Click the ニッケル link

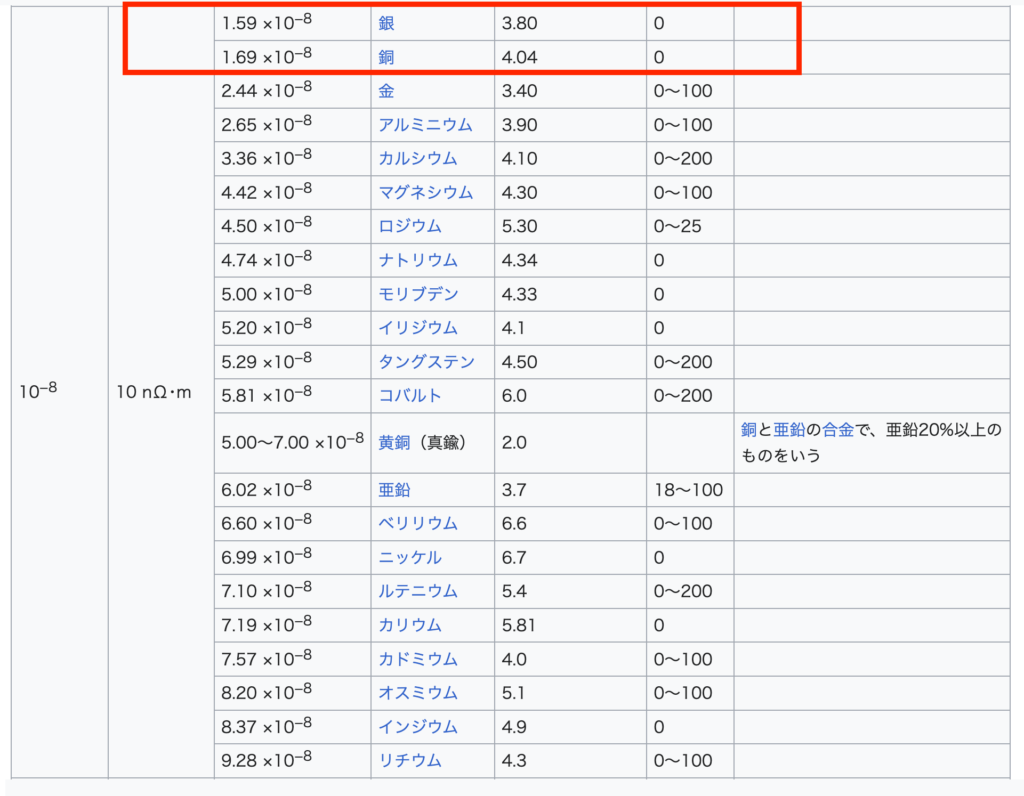(x=410, y=558)
